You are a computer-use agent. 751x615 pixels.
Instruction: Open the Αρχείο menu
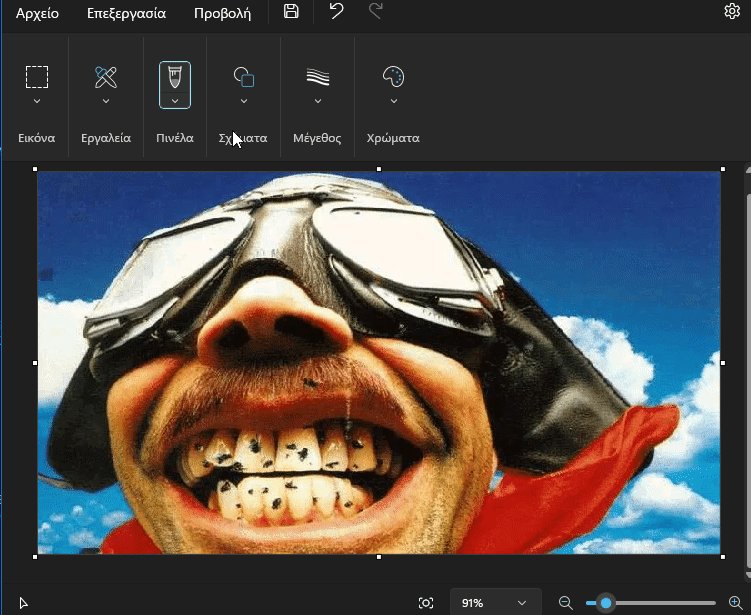pos(37,13)
